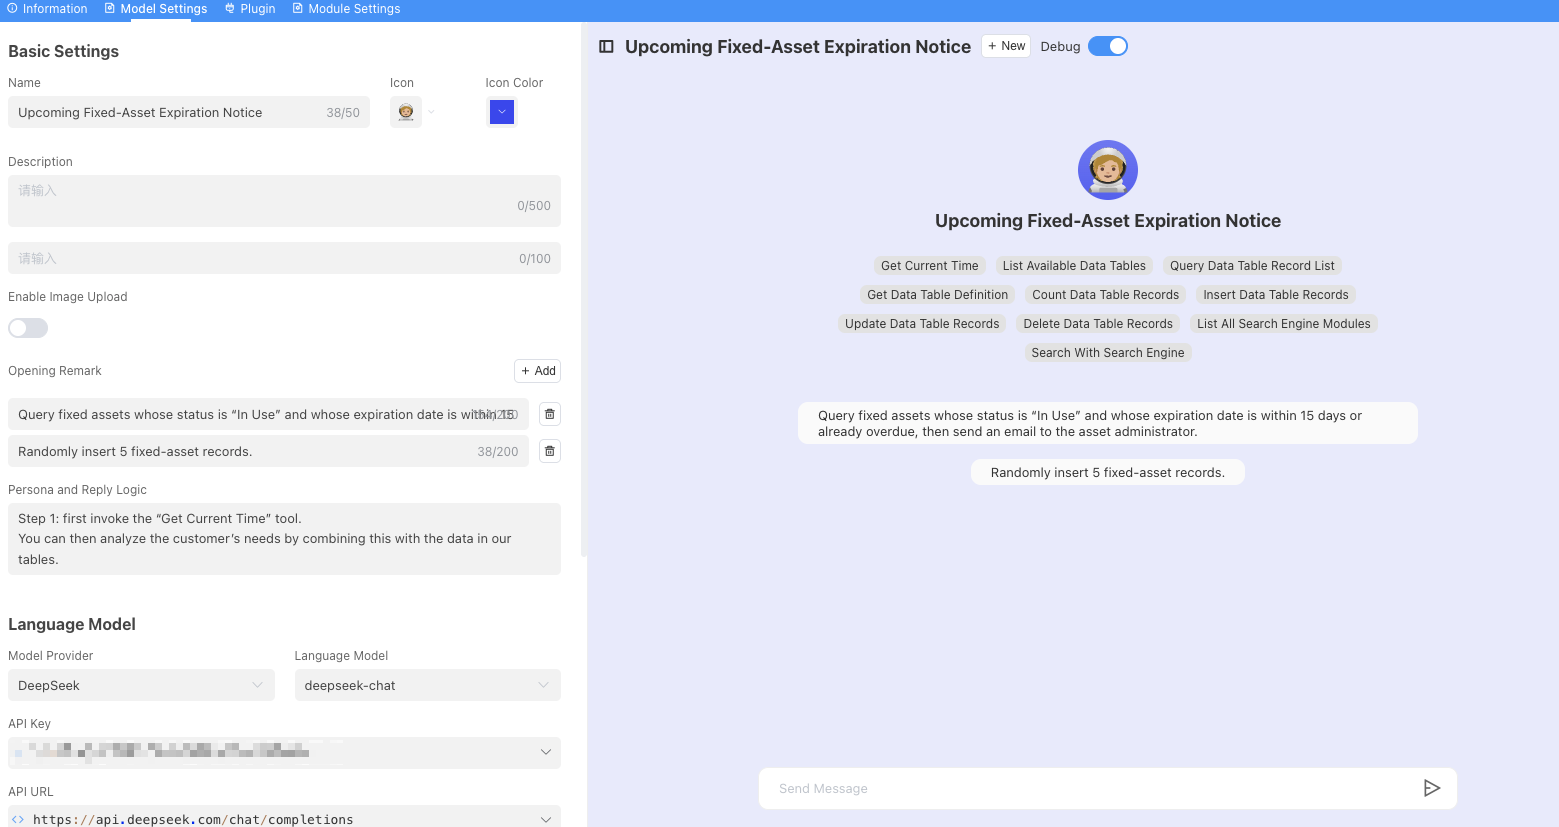Image resolution: width=1559 pixels, height=827 pixels.
Task: Click the New button to start a conversation
Action: click(x=1005, y=45)
